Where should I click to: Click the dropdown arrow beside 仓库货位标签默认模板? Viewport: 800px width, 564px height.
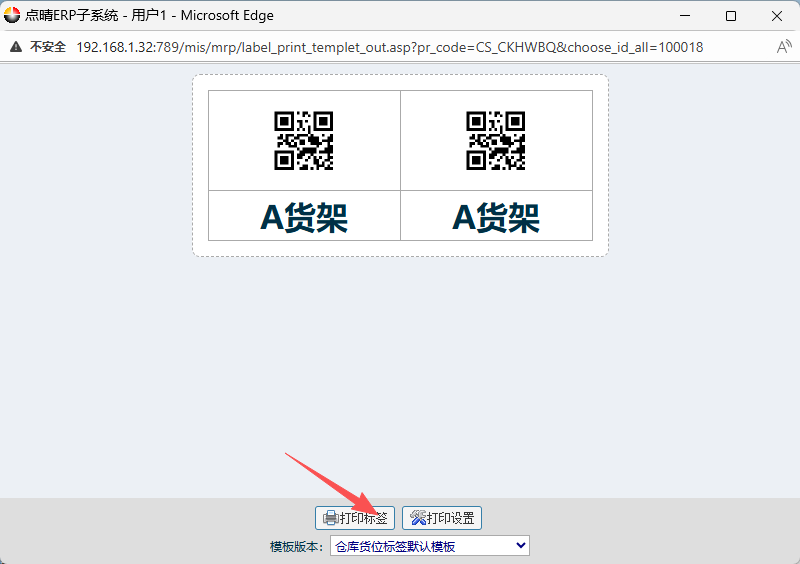click(x=520, y=546)
